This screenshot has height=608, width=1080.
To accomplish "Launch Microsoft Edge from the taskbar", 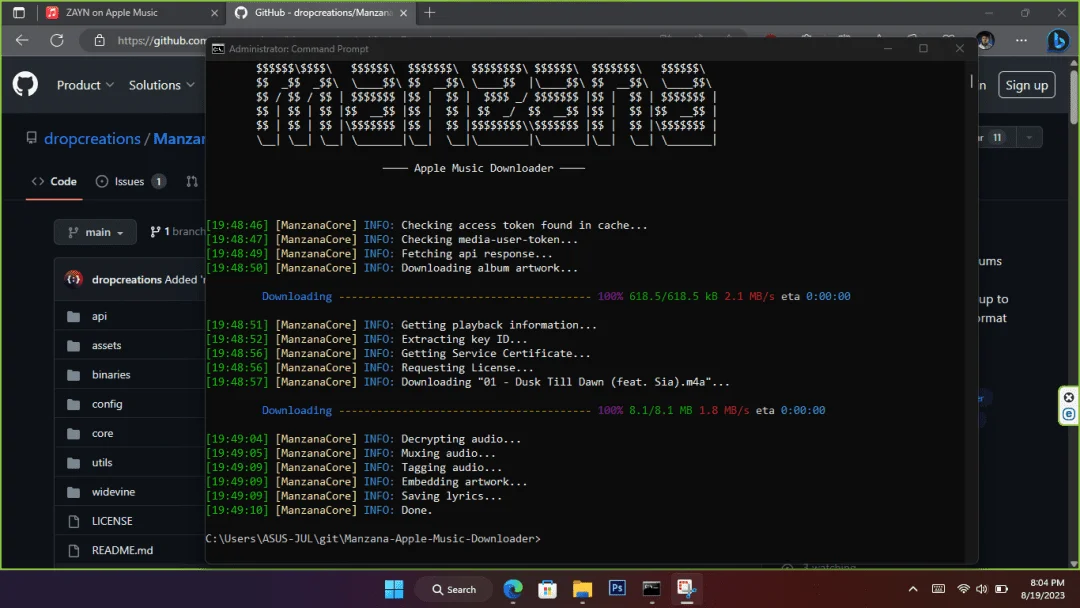I will click(x=512, y=589).
